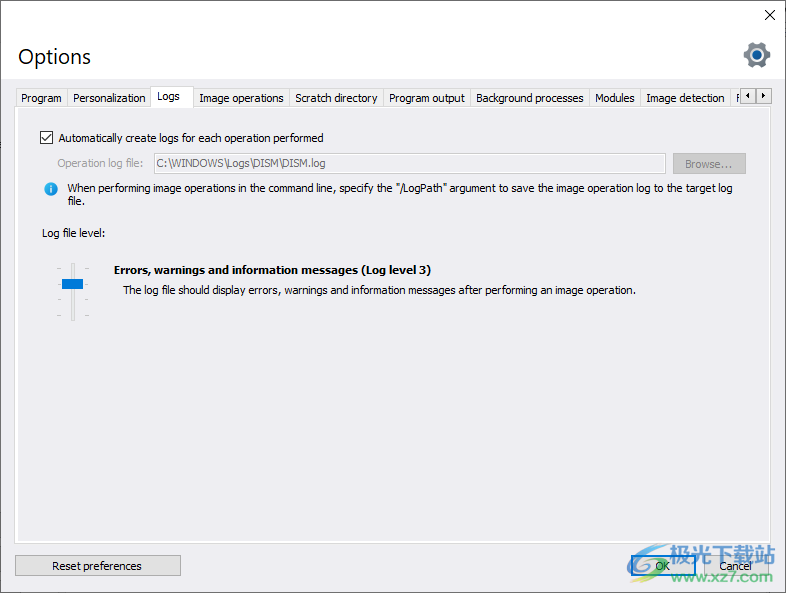Click the settings gear icon
Image resolution: width=786 pixels, height=593 pixels.
pyautogui.click(x=757, y=56)
